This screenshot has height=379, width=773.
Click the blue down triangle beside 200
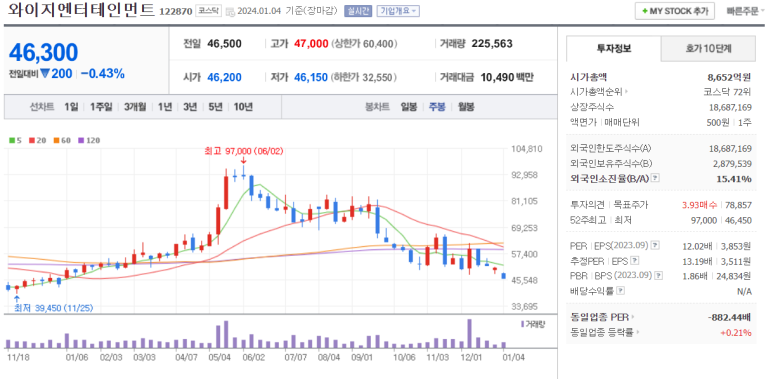point(45,74)
